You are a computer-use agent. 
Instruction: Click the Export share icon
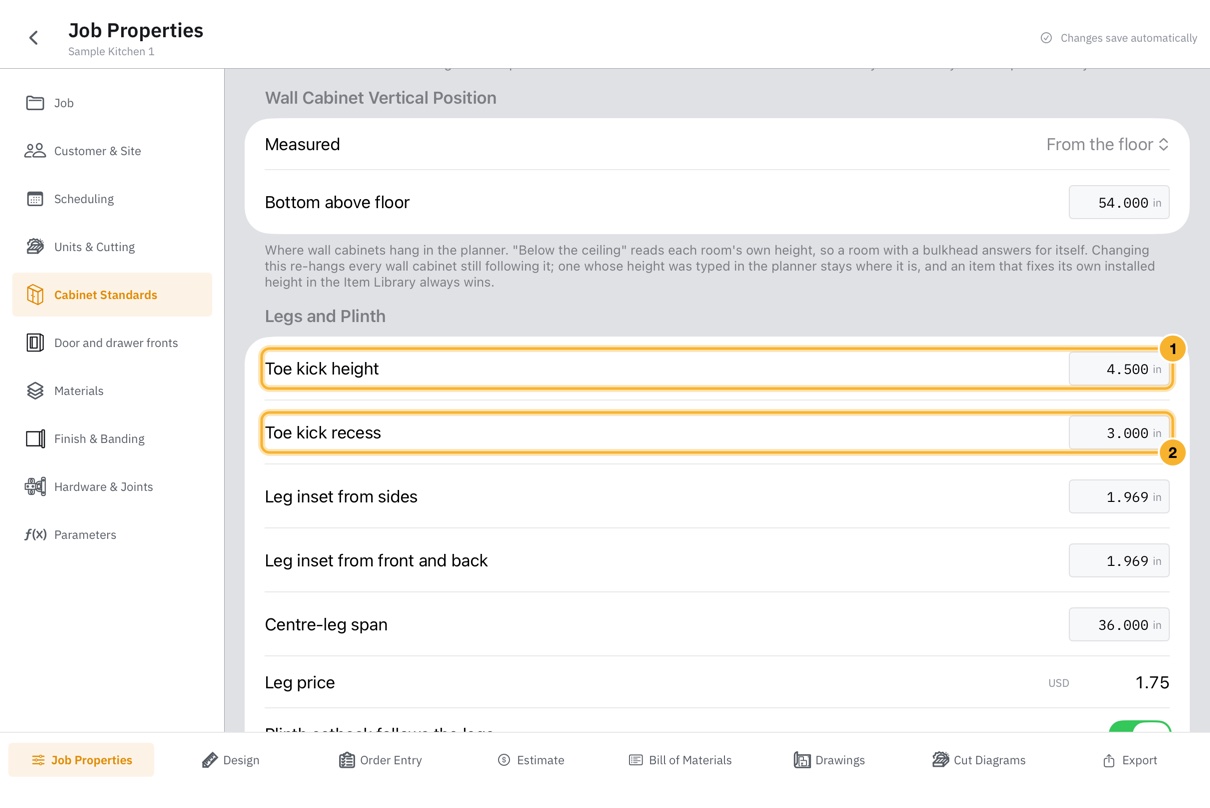coord(1108,760)
